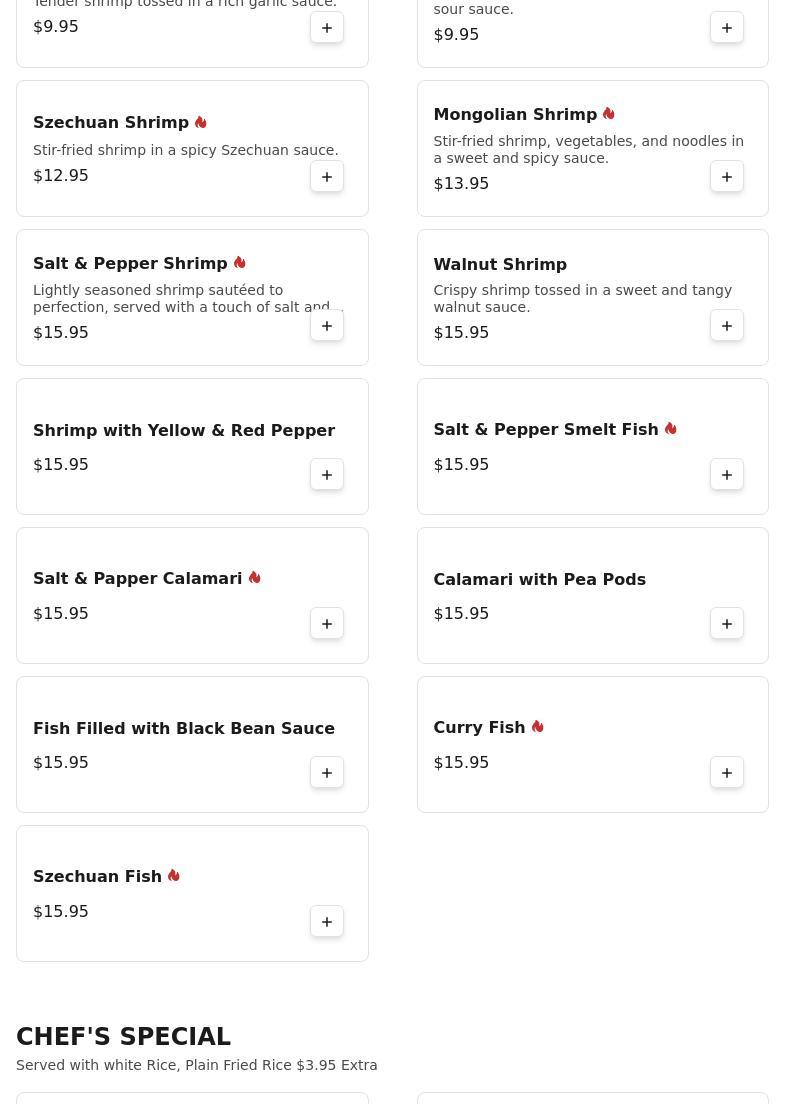Click the Chef's Special section heading
785x1104 pixels.
[x=123, y=1037]
